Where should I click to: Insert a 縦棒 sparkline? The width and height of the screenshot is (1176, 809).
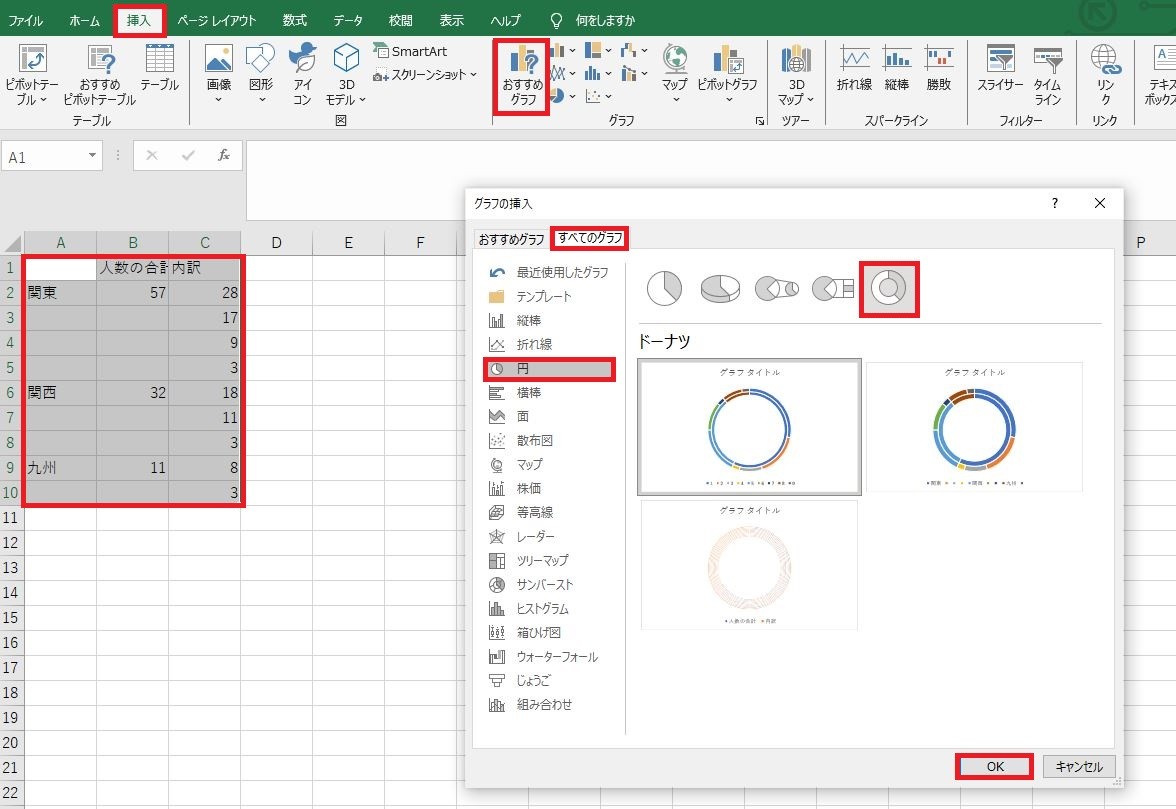[x=896, y=68]
